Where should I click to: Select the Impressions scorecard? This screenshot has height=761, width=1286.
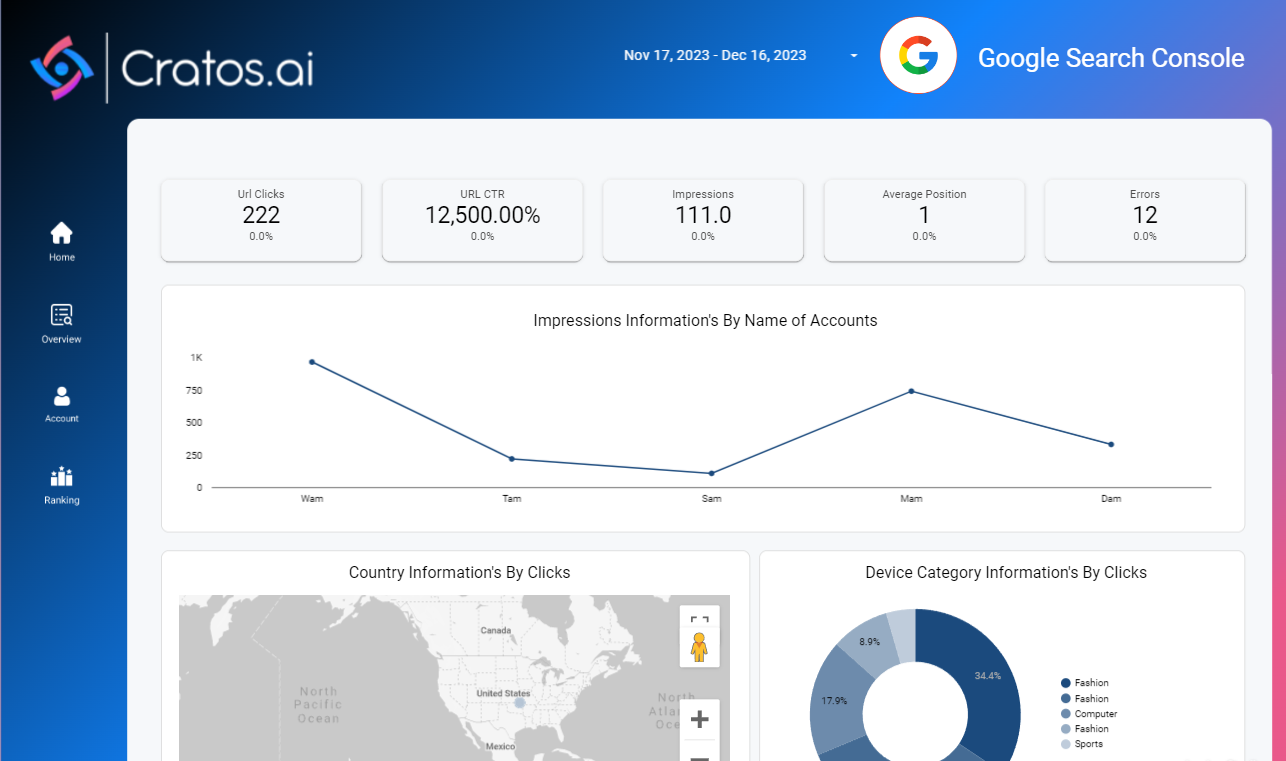pos(703,221)
